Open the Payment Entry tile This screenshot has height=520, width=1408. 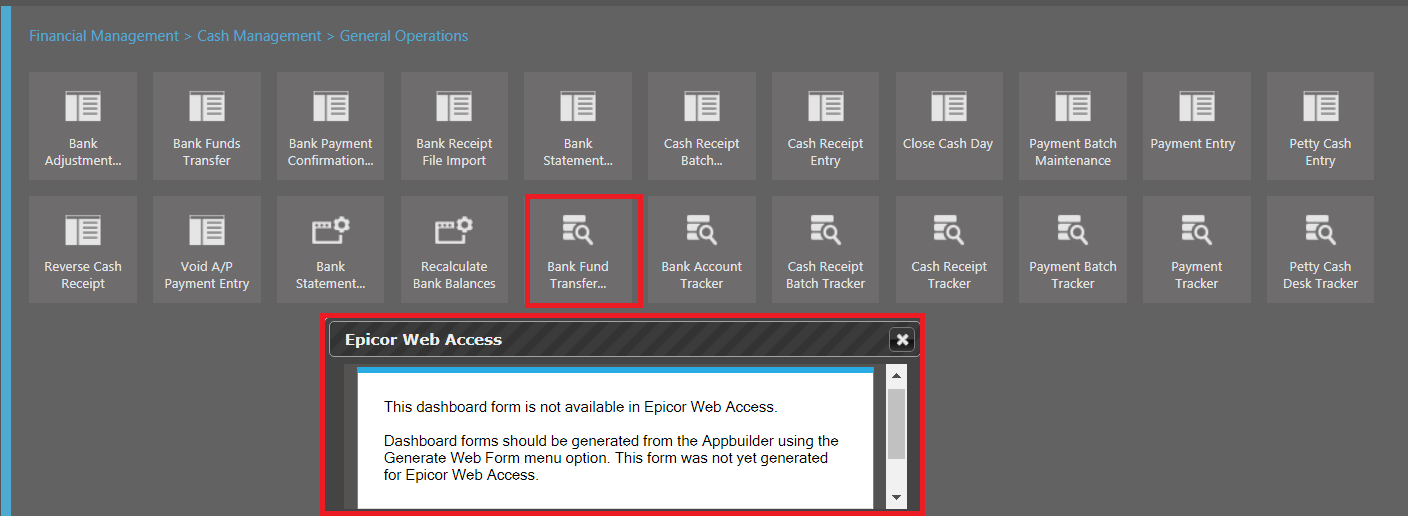[1197, 126]
